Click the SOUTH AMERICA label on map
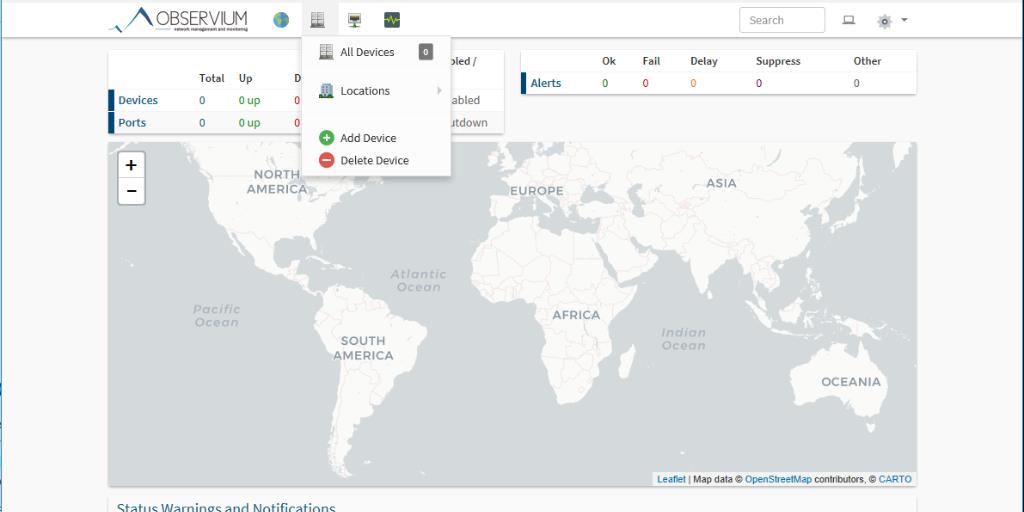Screen dimensions: 1024x512 tap(363, 348)
